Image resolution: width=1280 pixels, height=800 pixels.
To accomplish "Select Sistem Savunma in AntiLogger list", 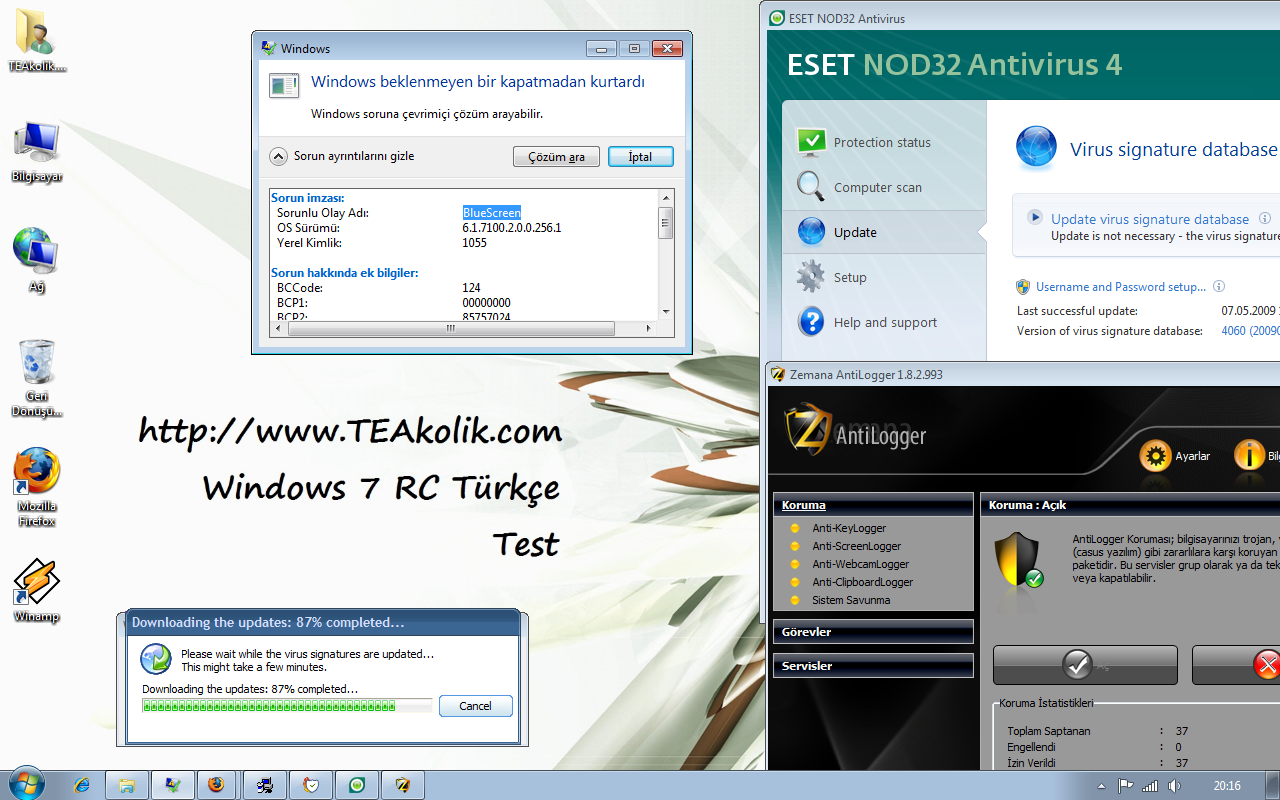I will 851,600.
